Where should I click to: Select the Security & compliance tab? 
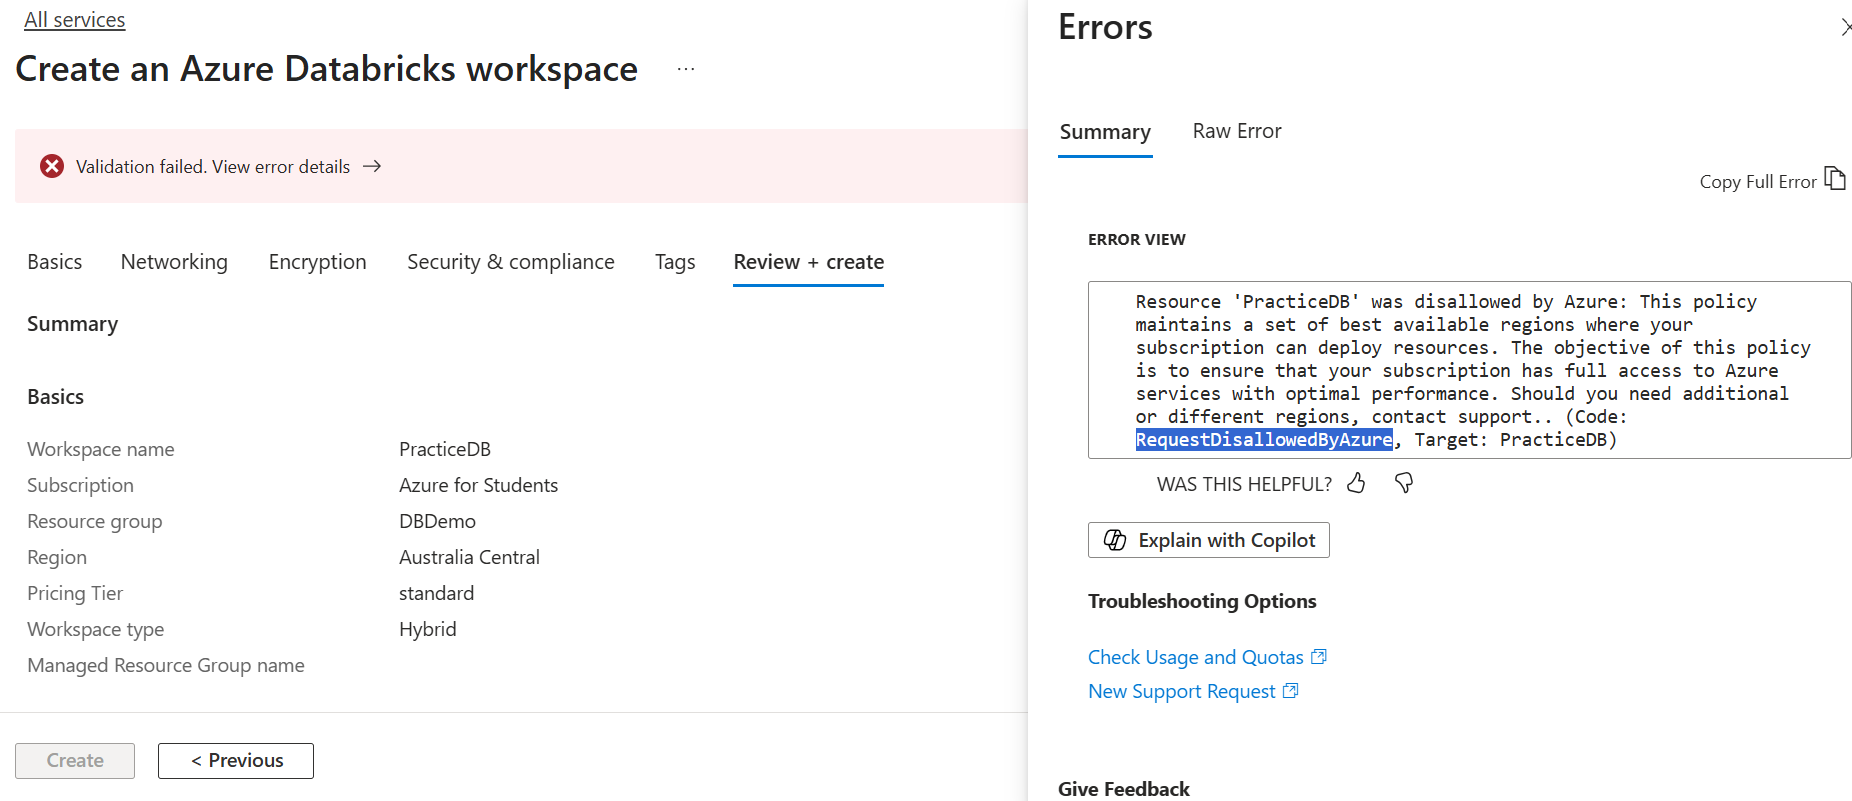pos(511,262)
